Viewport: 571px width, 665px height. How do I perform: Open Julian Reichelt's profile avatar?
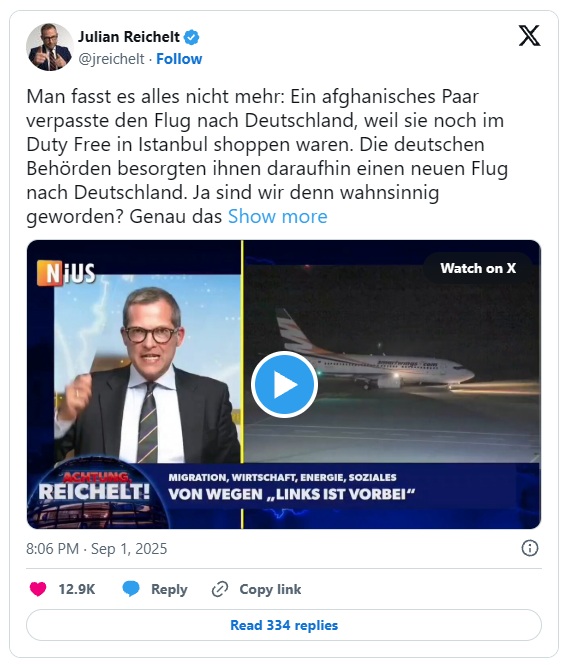(49, 47)
